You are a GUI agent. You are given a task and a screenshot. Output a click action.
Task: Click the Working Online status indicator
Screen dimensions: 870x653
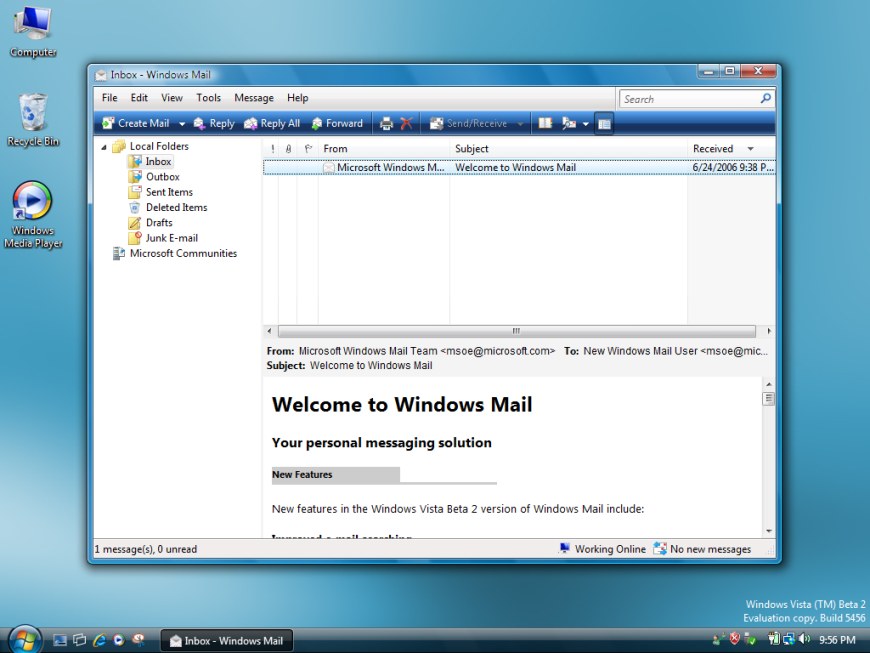pyautogui.click(x=603, y=549)
